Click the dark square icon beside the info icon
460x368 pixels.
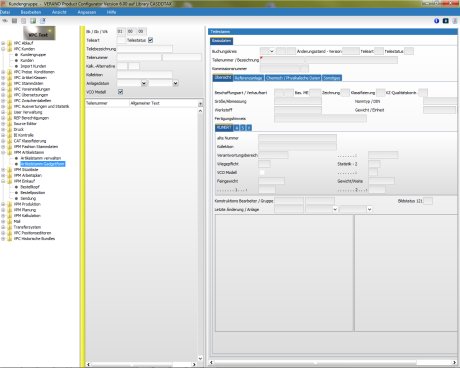(446, 21)
